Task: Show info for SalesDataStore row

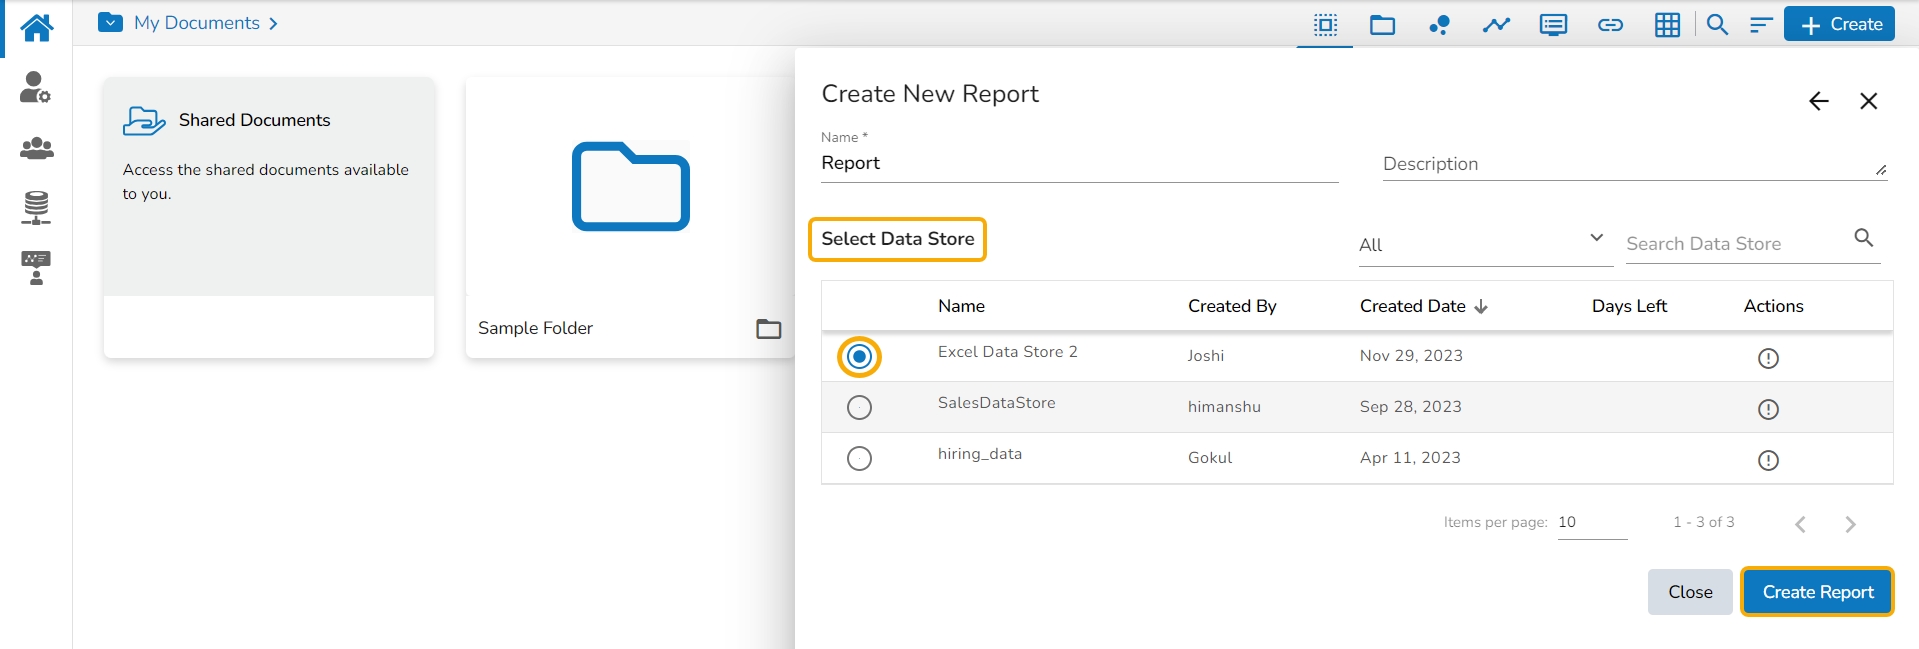Action: tap(1768, 409)
